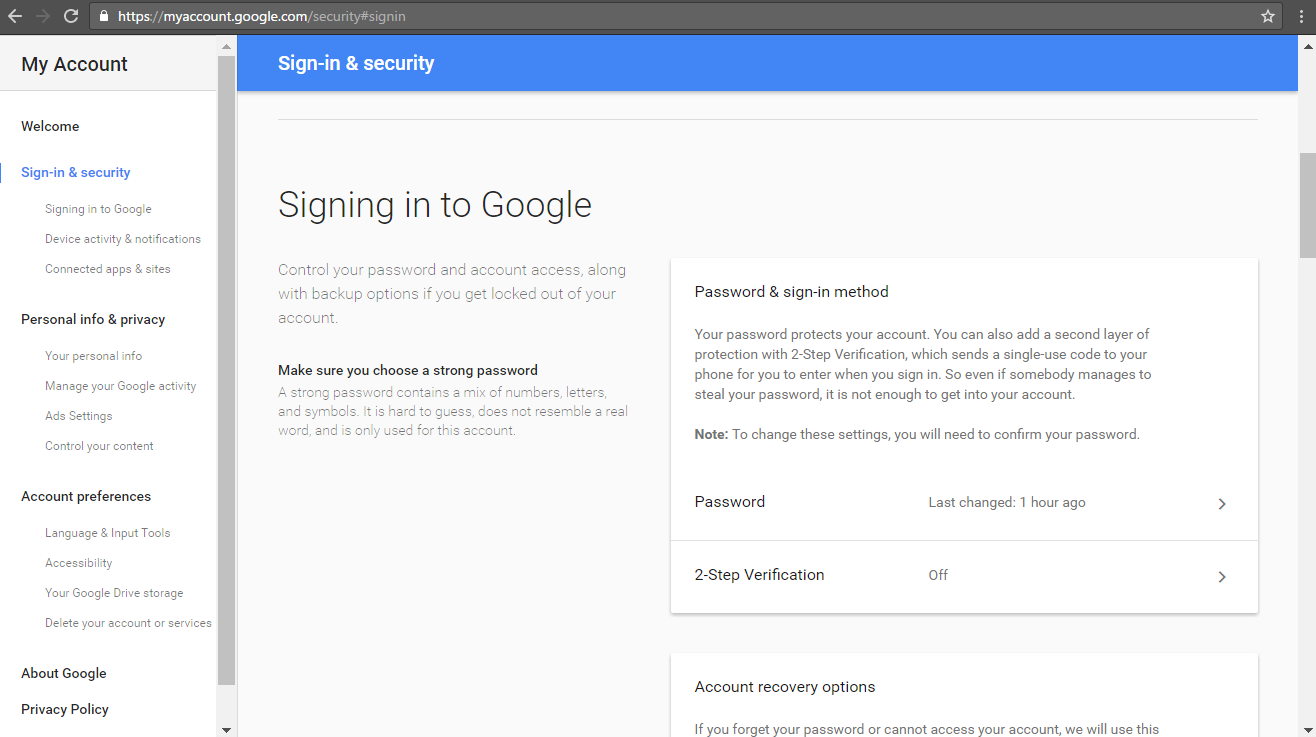Open Password row chevron arrow
Screen dimensions: 1316x737
1222,504
